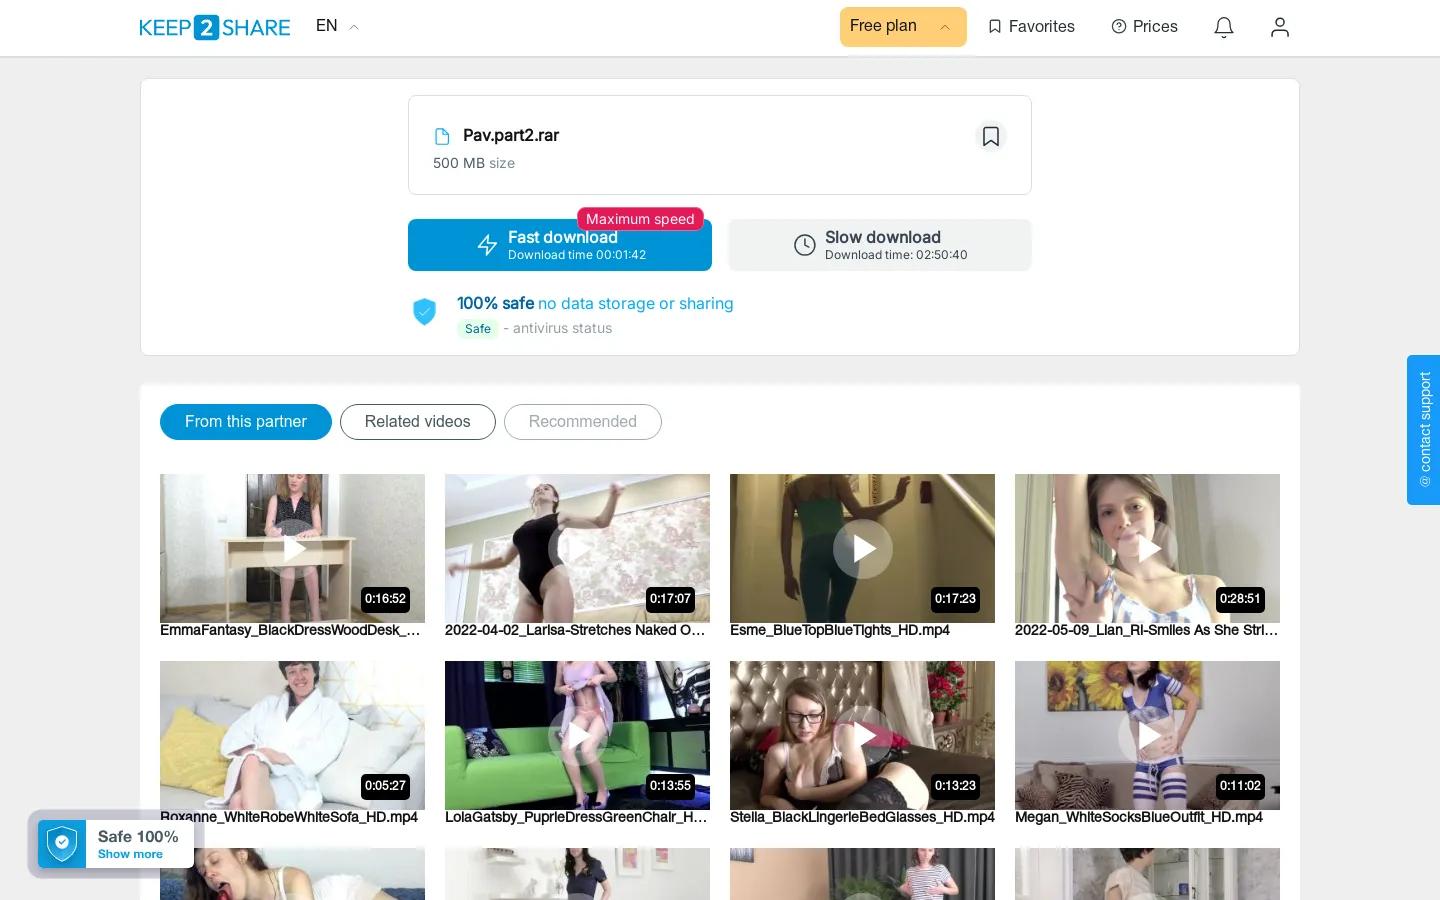The width and height of the screenshot is (1440, 900).
Task: Open the Free plan dropdown
Action: tap(903, 27)
